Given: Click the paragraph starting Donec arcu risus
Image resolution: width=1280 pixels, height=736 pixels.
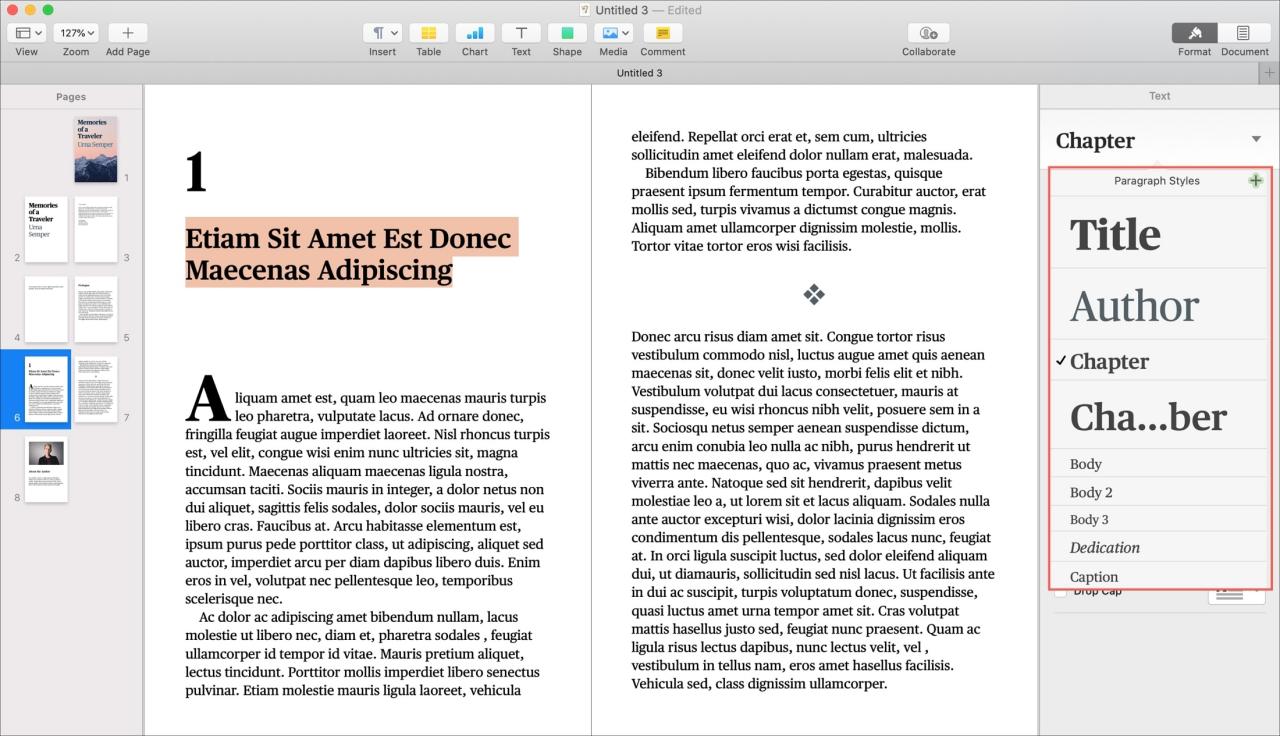Looking at the screenshot, I should tap(813, 510).
